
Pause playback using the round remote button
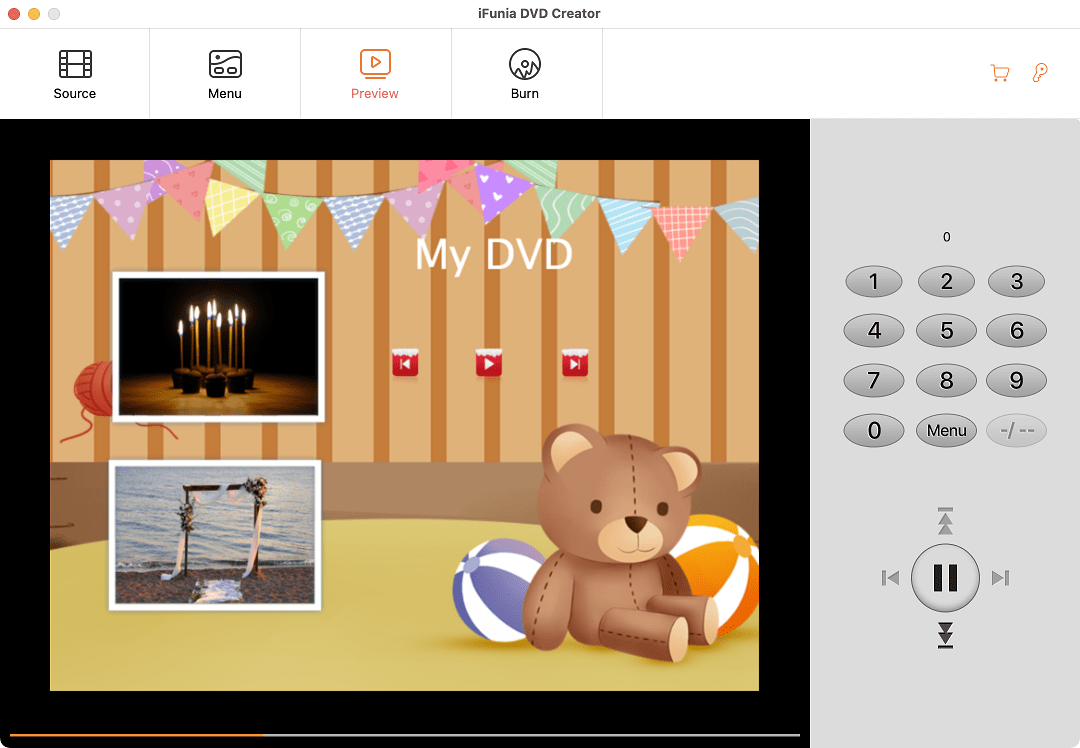tap(945, 577)
